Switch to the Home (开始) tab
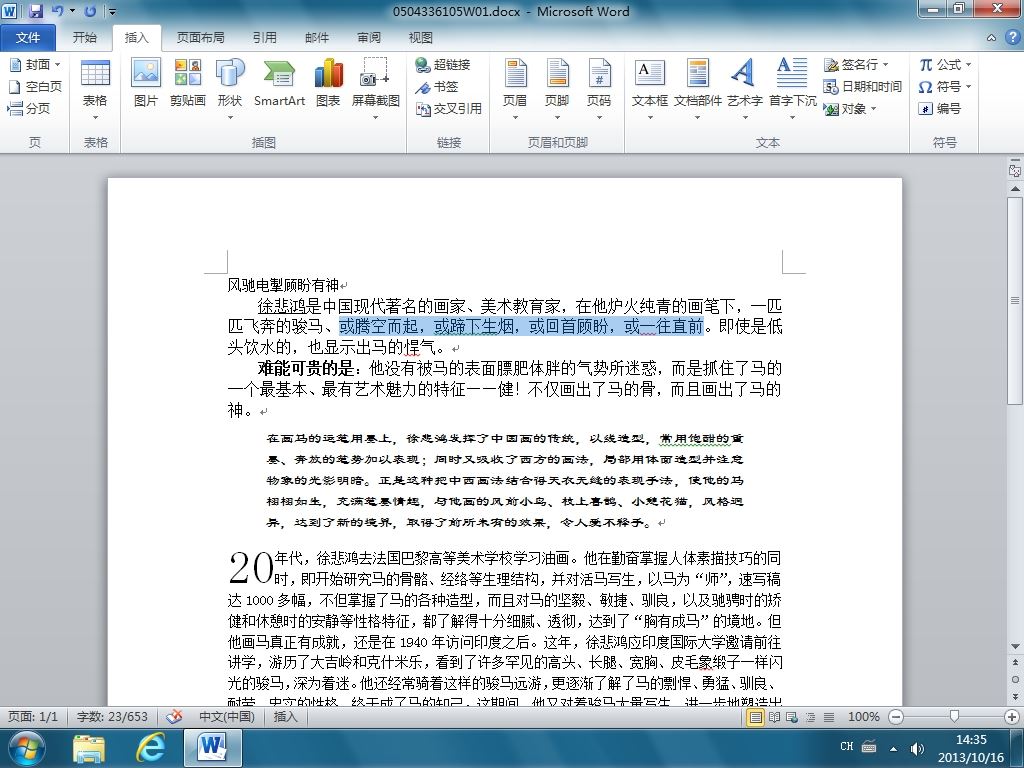The width and height of the screenshot is (1024, 768). pyautogui.click(x=84, y=38)
